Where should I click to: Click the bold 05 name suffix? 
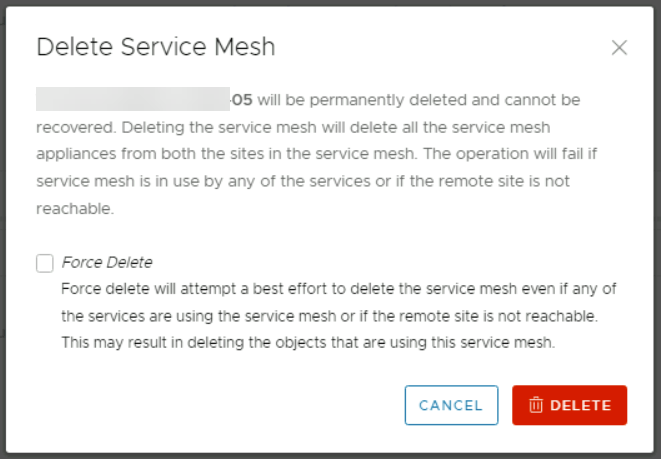click(x=242, y=100)
